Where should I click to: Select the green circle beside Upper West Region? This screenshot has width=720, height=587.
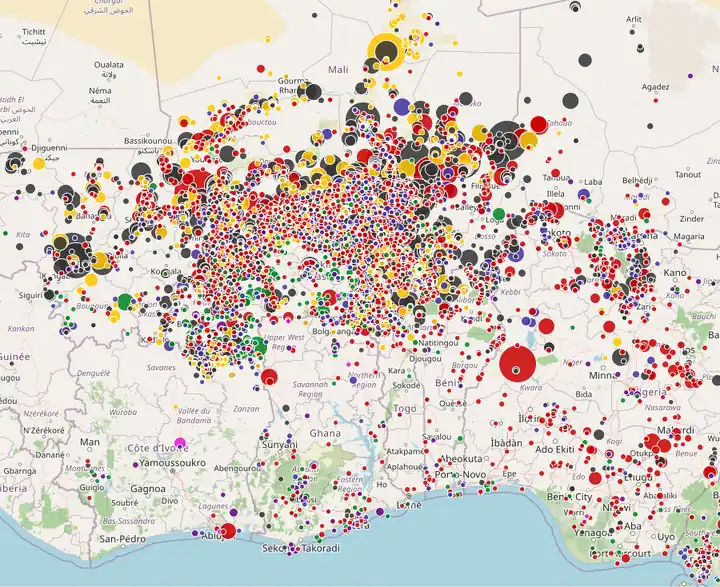(x=258, y=346)
